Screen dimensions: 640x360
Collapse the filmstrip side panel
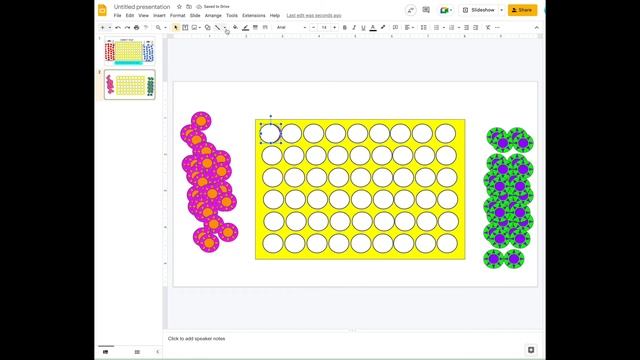158,351
